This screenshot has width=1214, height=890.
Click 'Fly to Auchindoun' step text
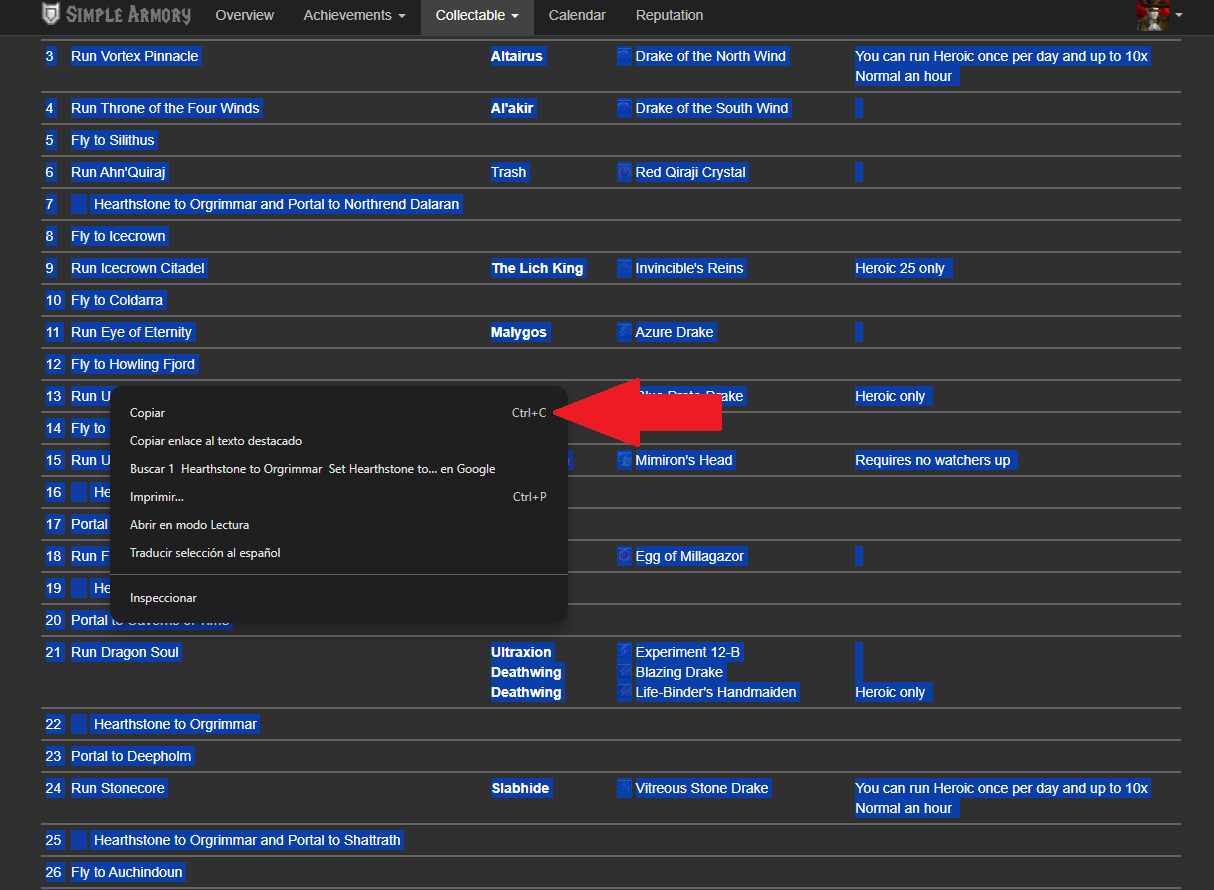coord(127,872)
